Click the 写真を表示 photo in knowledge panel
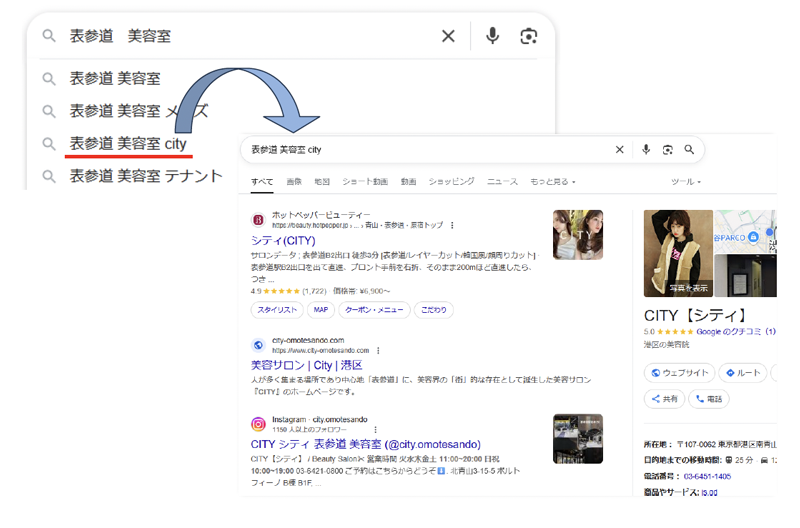This screenshot has width=800, height=528. coord(678,253)
